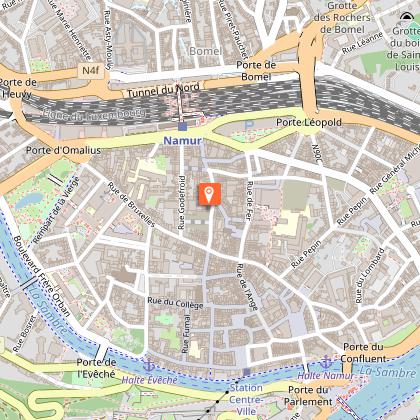The height and width of the screenshot is (420, 420).
Task: Click the Station Centre-Ville stop square icon
Action: point(246,372)
